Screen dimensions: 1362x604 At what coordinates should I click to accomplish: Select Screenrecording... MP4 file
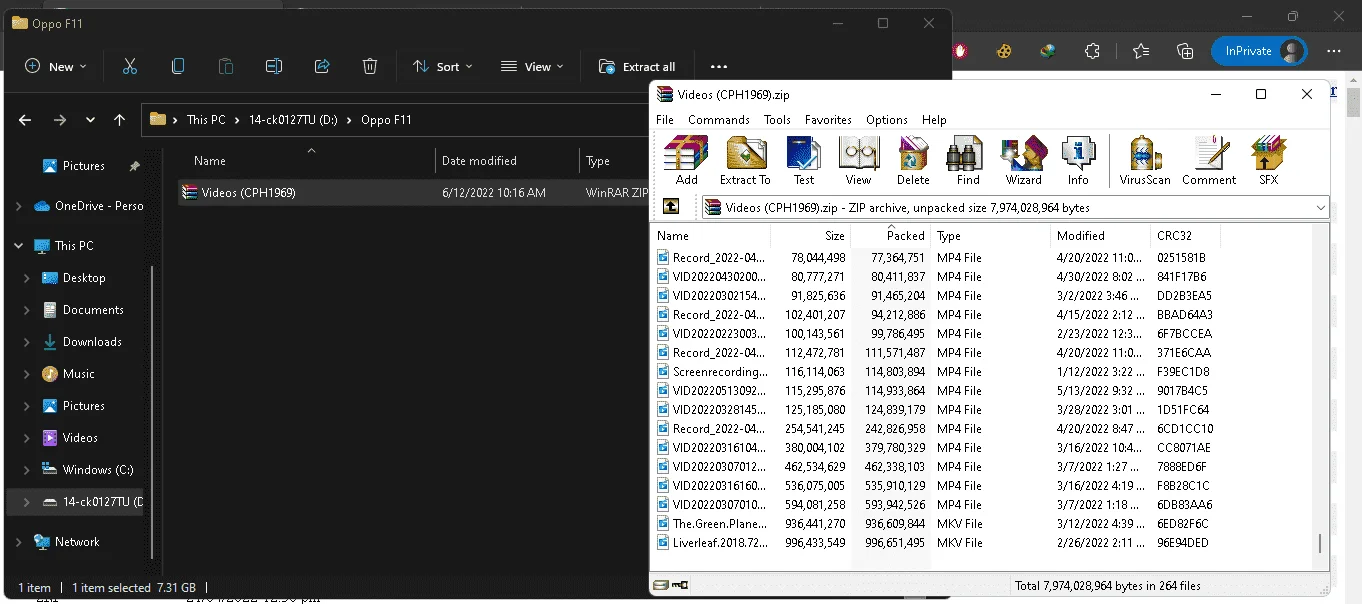[720, 372]
